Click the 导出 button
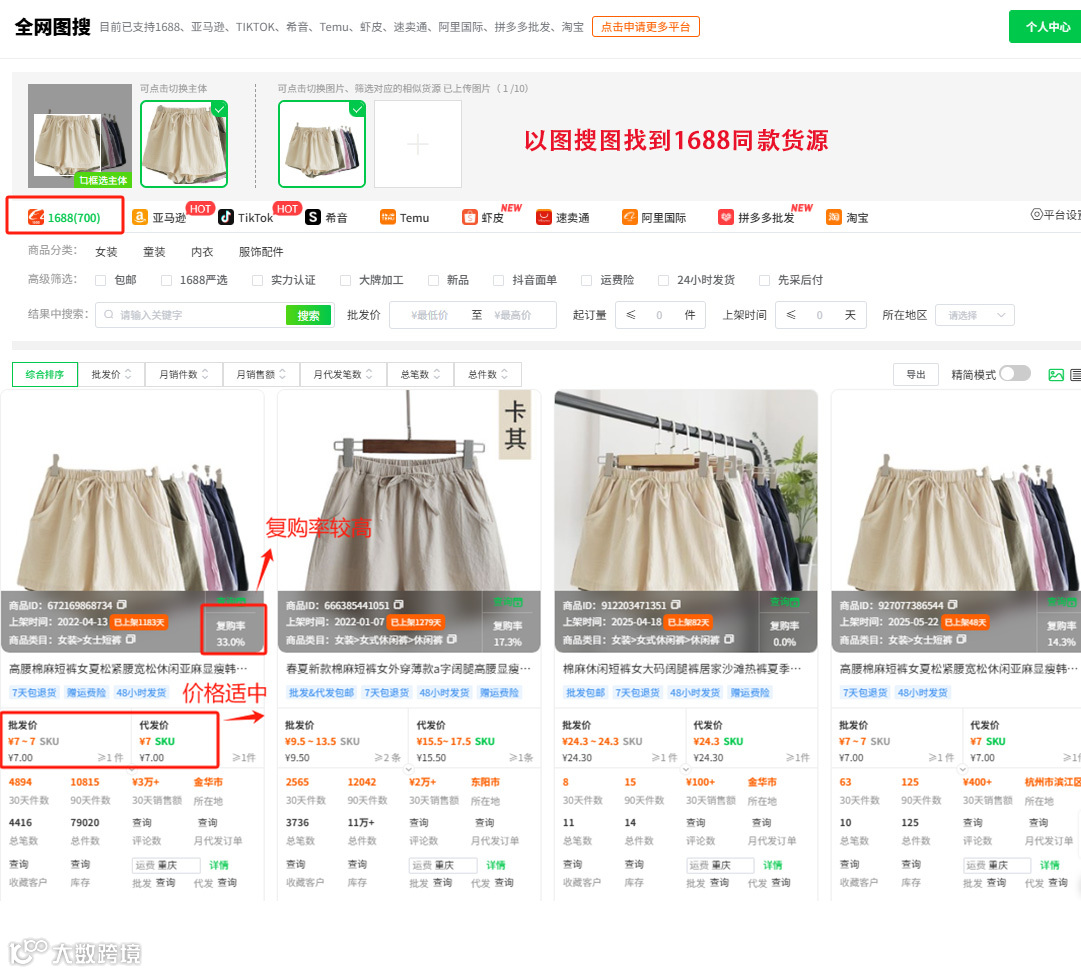 (x=916, y=374)
